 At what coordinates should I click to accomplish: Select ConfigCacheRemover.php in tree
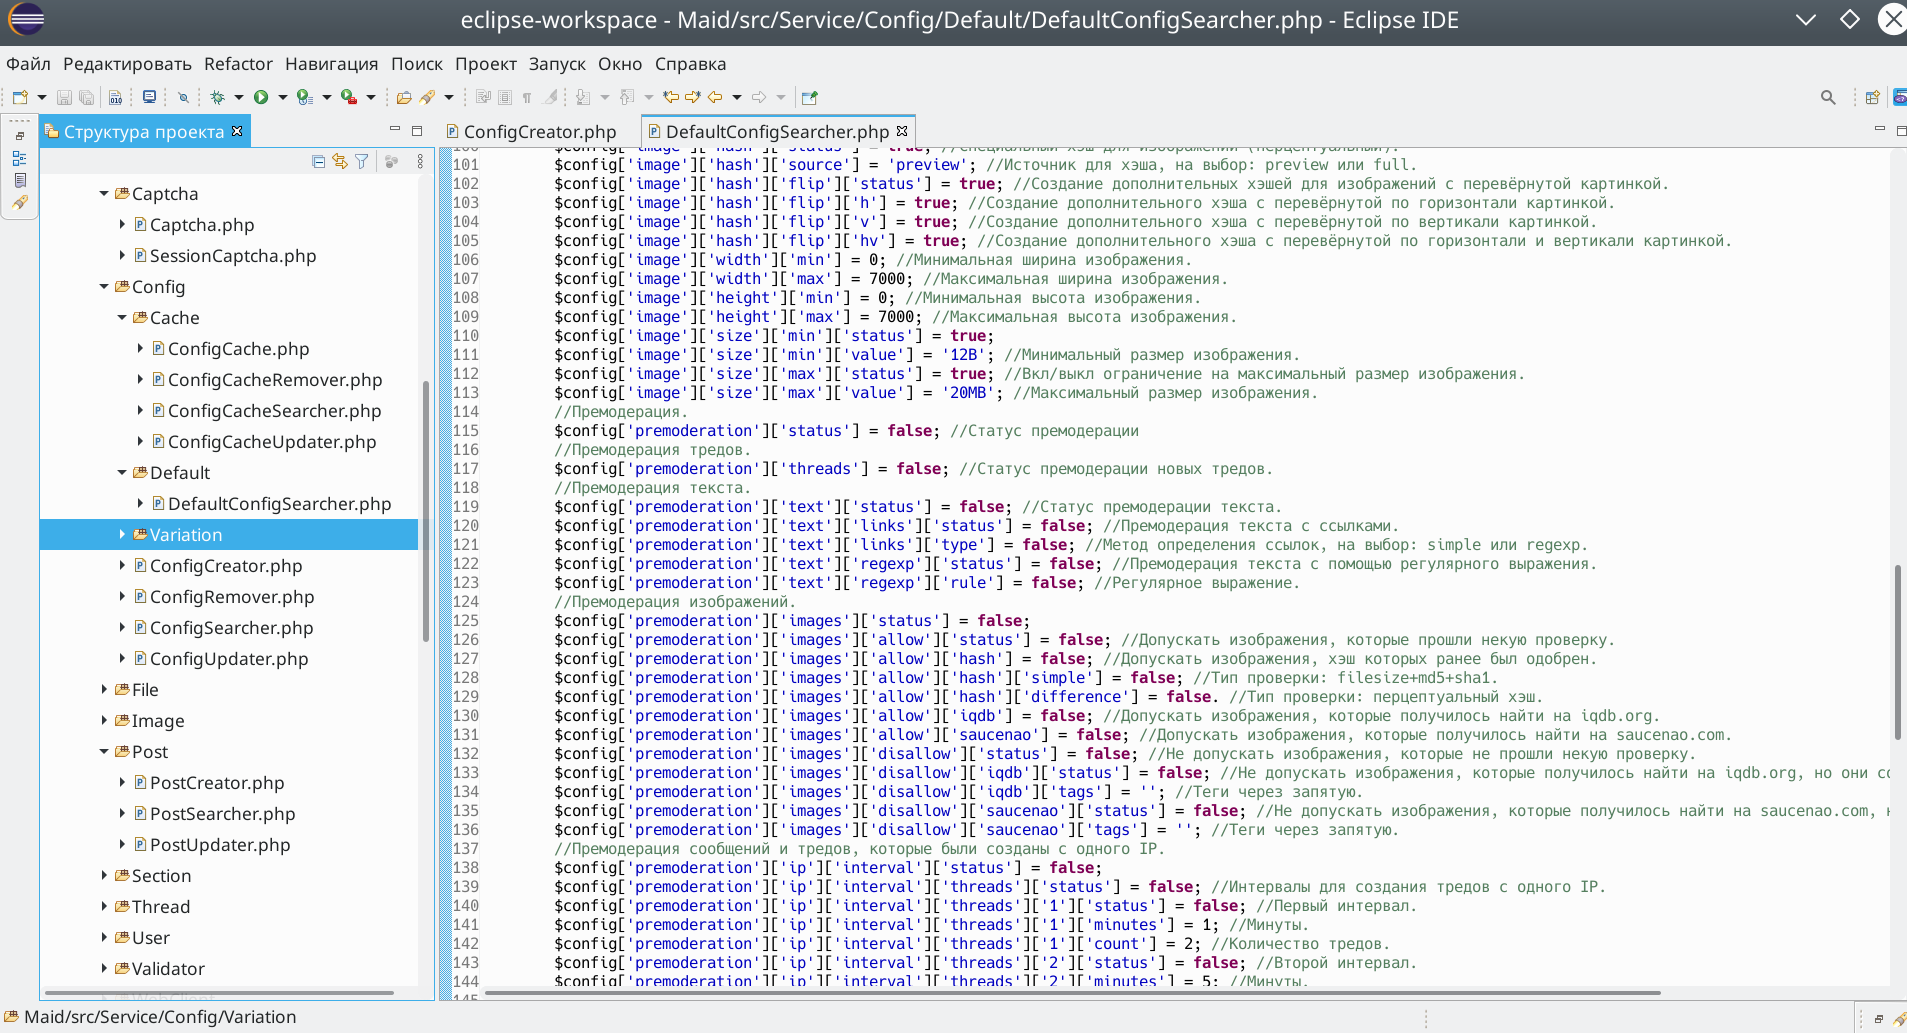275,380
